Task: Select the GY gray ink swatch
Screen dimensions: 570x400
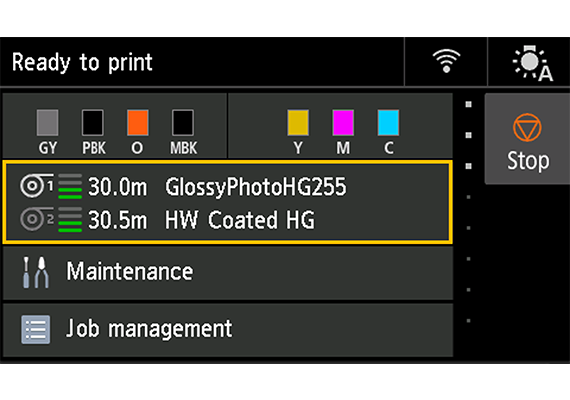Action: (x=47, y=123)
